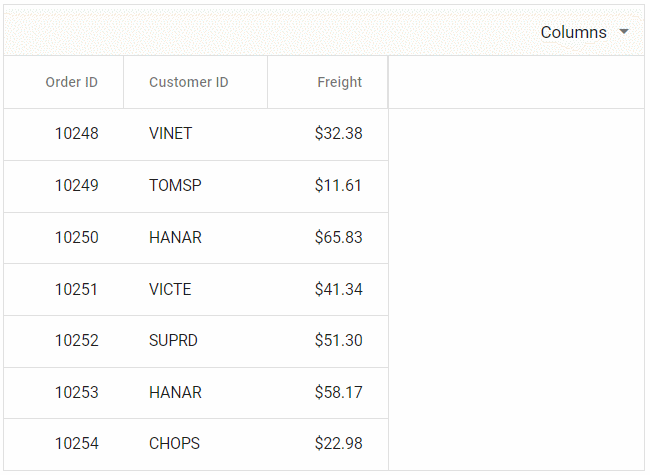Click the SUPRD customer cell

[174, 341]
